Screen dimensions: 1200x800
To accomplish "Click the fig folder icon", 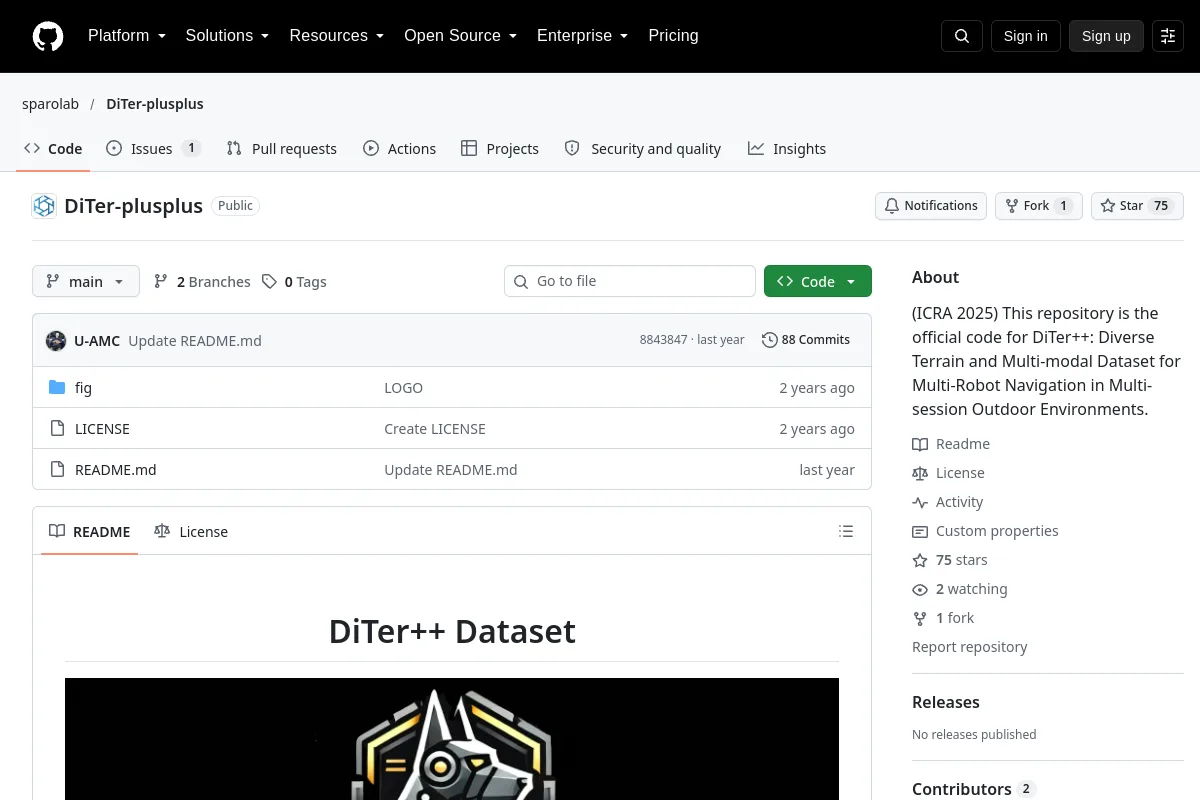I will [x=57, y=388].
